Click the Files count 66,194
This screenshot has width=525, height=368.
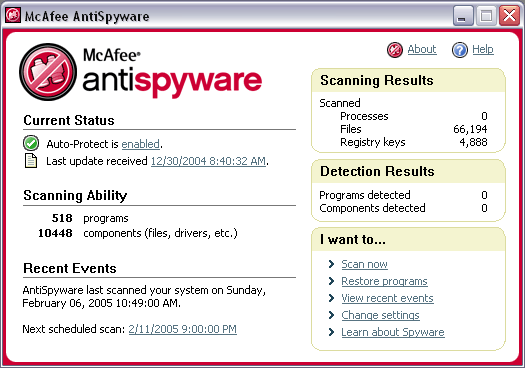point(470,129)
